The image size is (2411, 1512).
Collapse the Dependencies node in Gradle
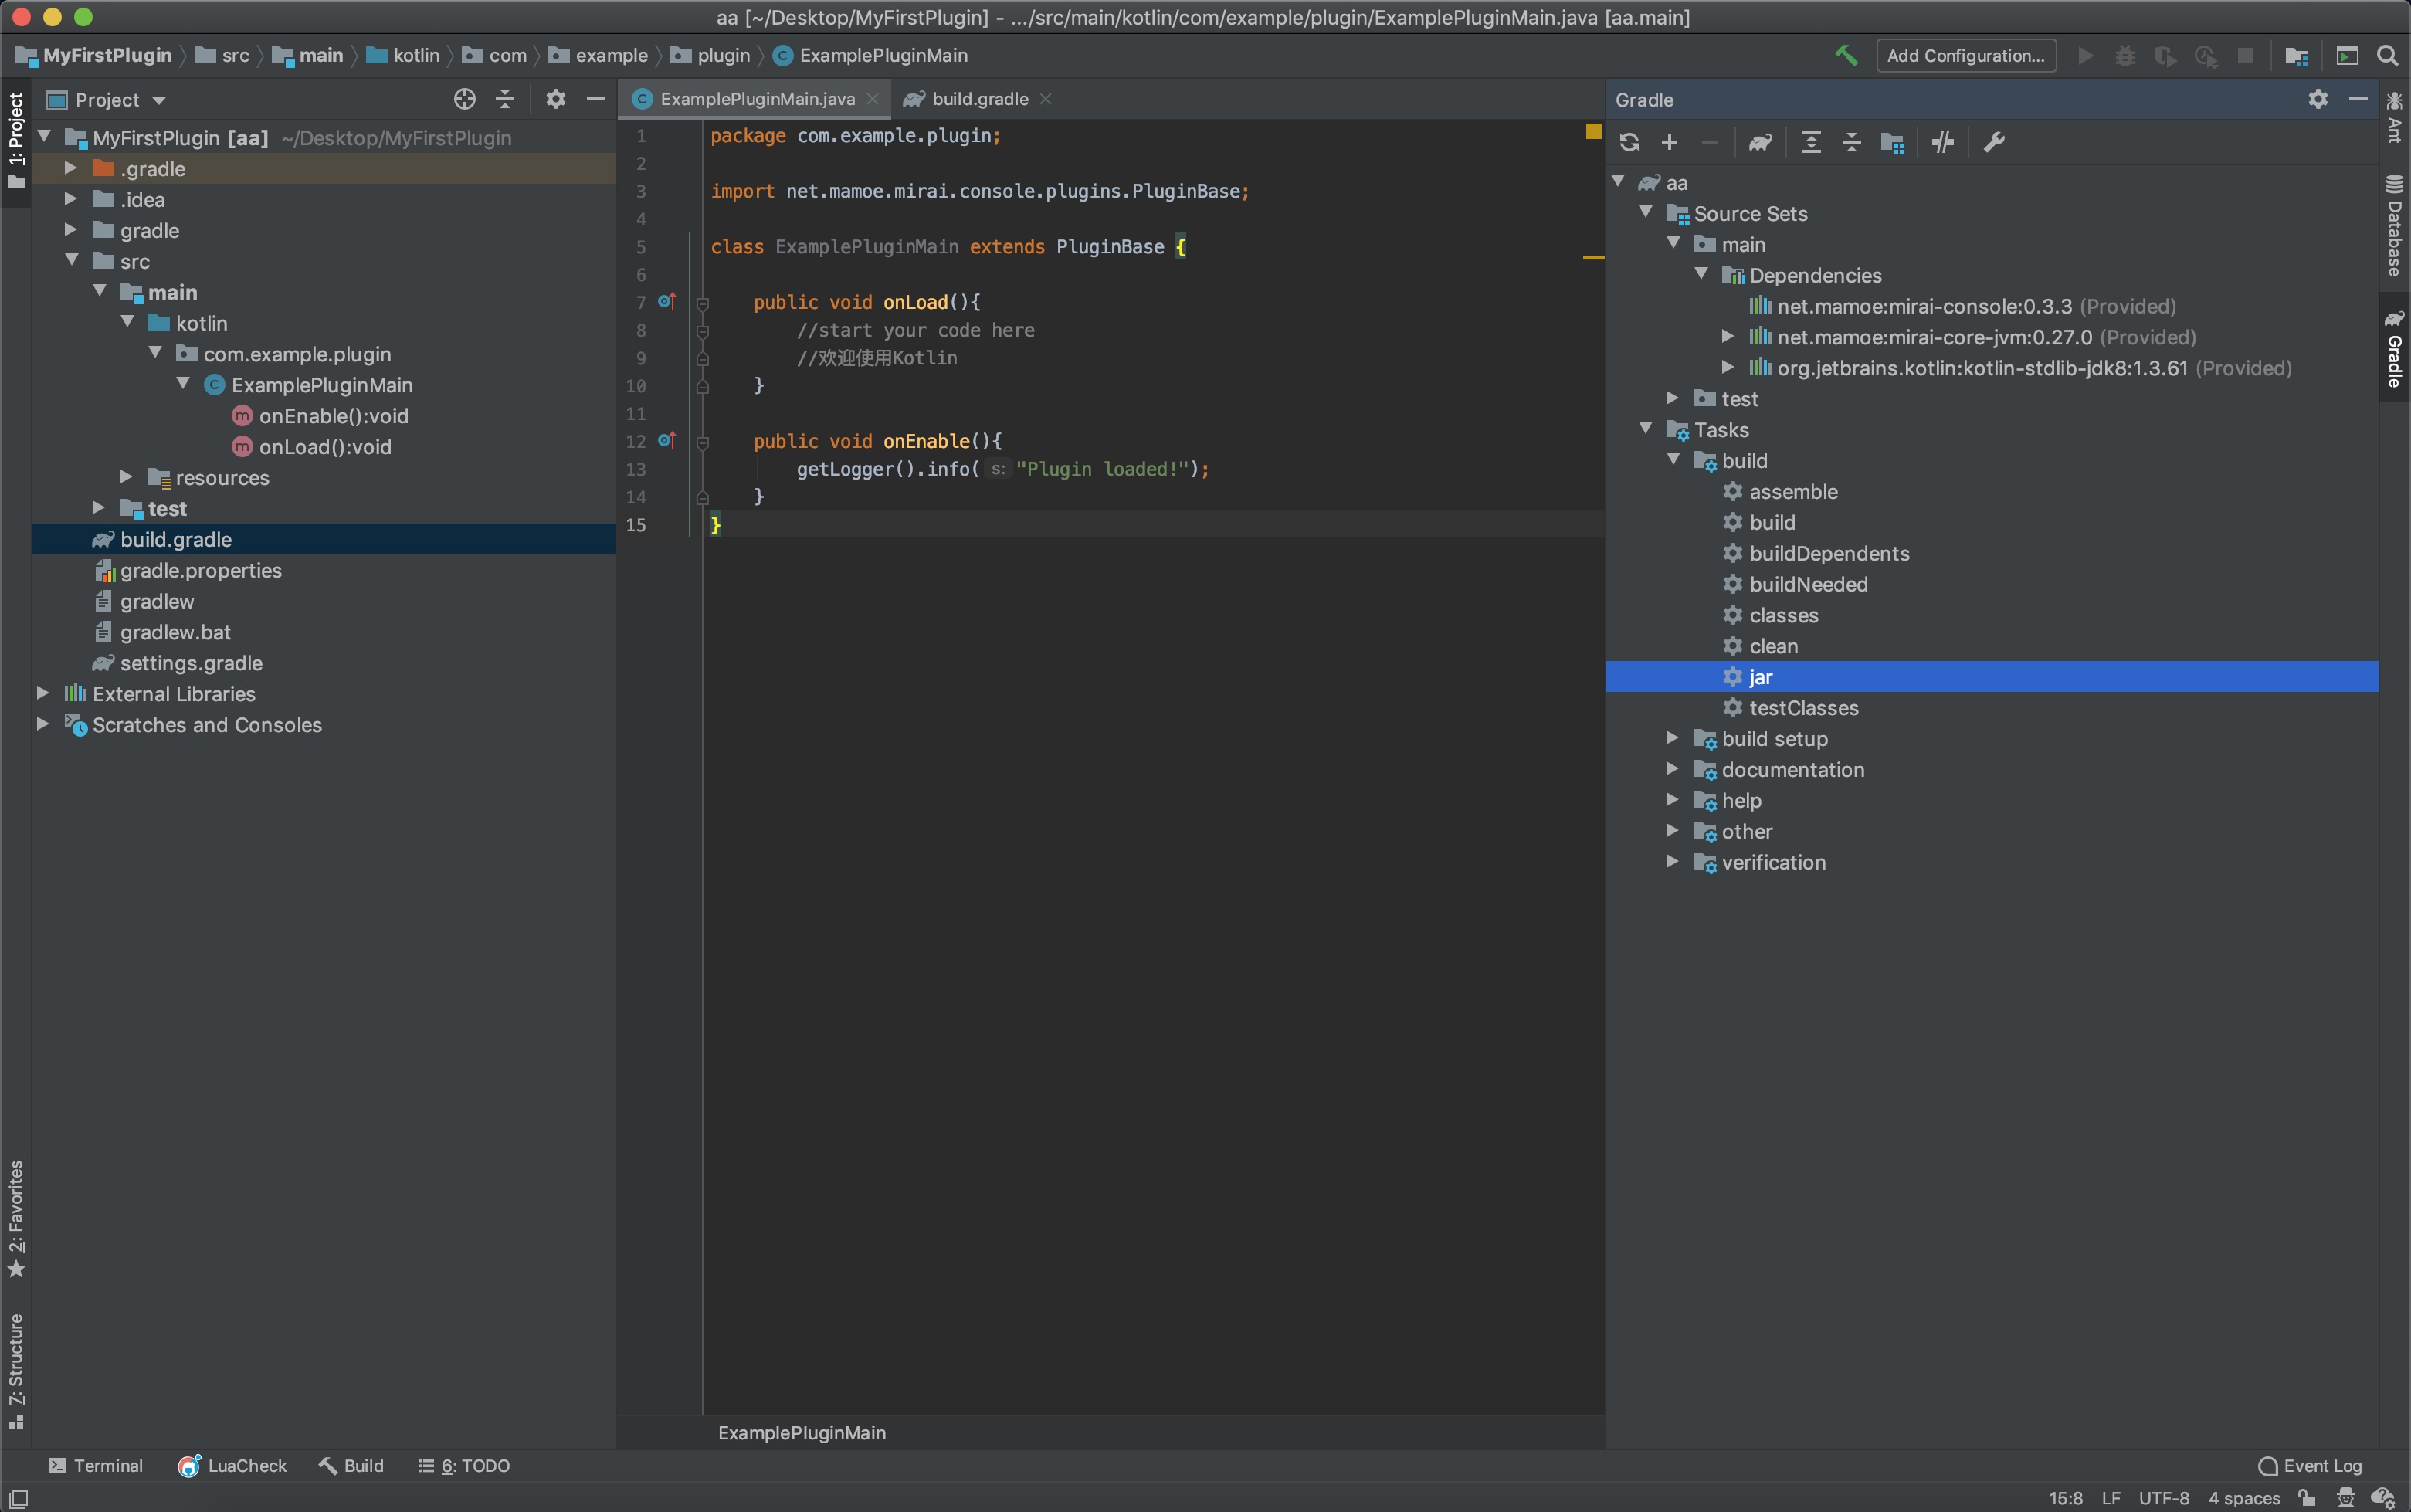[x=1701, y=274]
